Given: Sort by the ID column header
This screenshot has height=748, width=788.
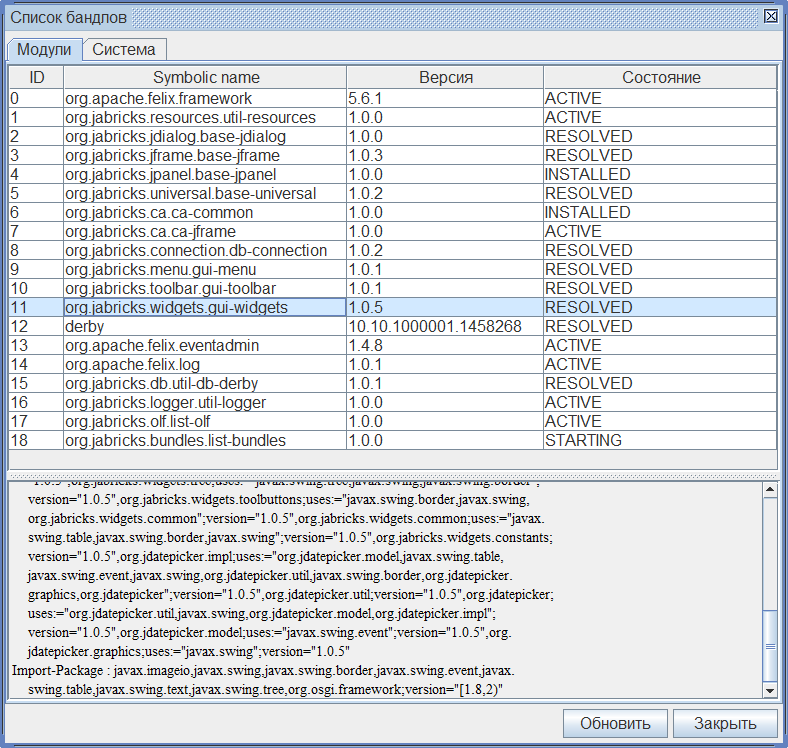Looking at the screenshot, I should tap(36, 77).
